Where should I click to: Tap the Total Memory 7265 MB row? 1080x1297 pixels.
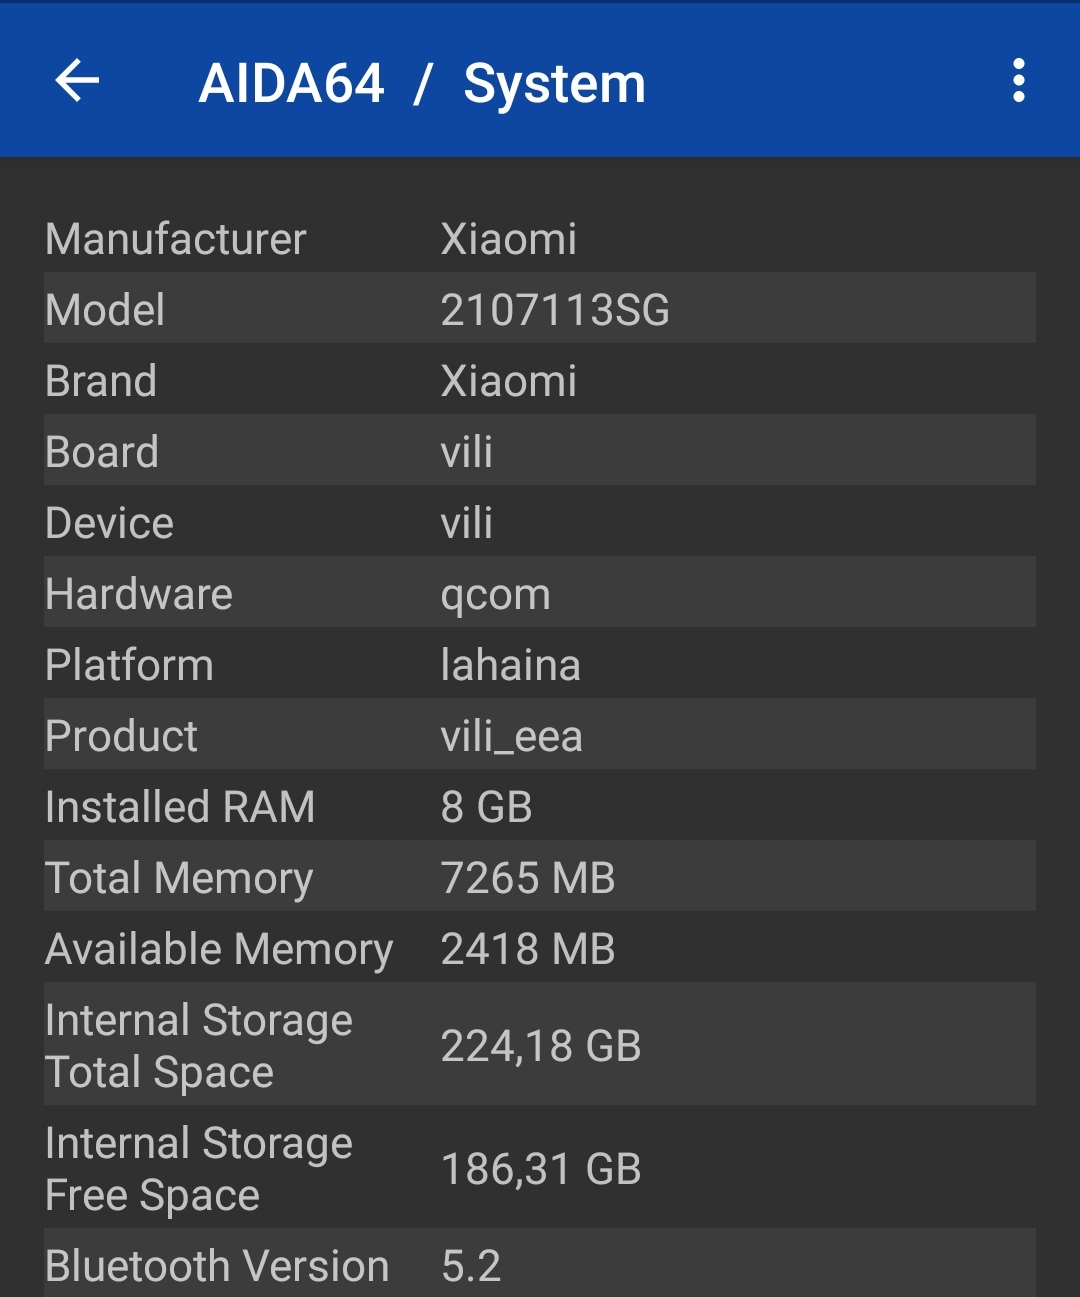[x=540, y=877]
